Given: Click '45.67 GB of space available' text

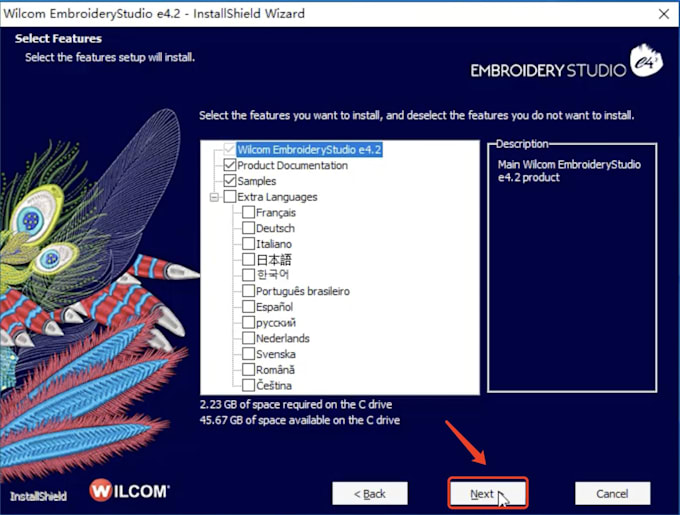Looking at the screenshot, I should point(300,420).
